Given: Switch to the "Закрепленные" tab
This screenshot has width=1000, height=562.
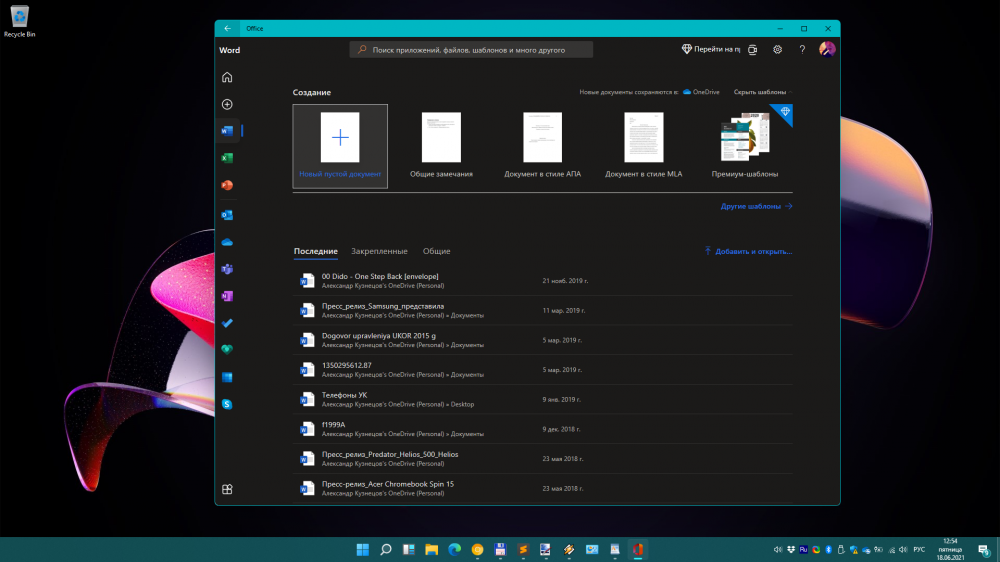Looking at the screenshot, I should pyautogui.click(x=379, y=251).
